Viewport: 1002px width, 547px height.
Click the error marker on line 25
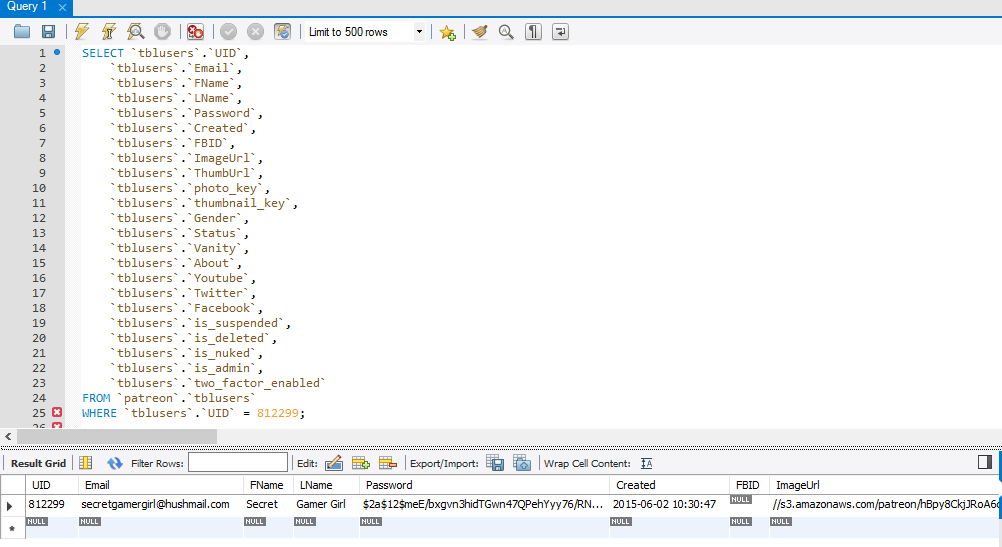coord(57,412)
